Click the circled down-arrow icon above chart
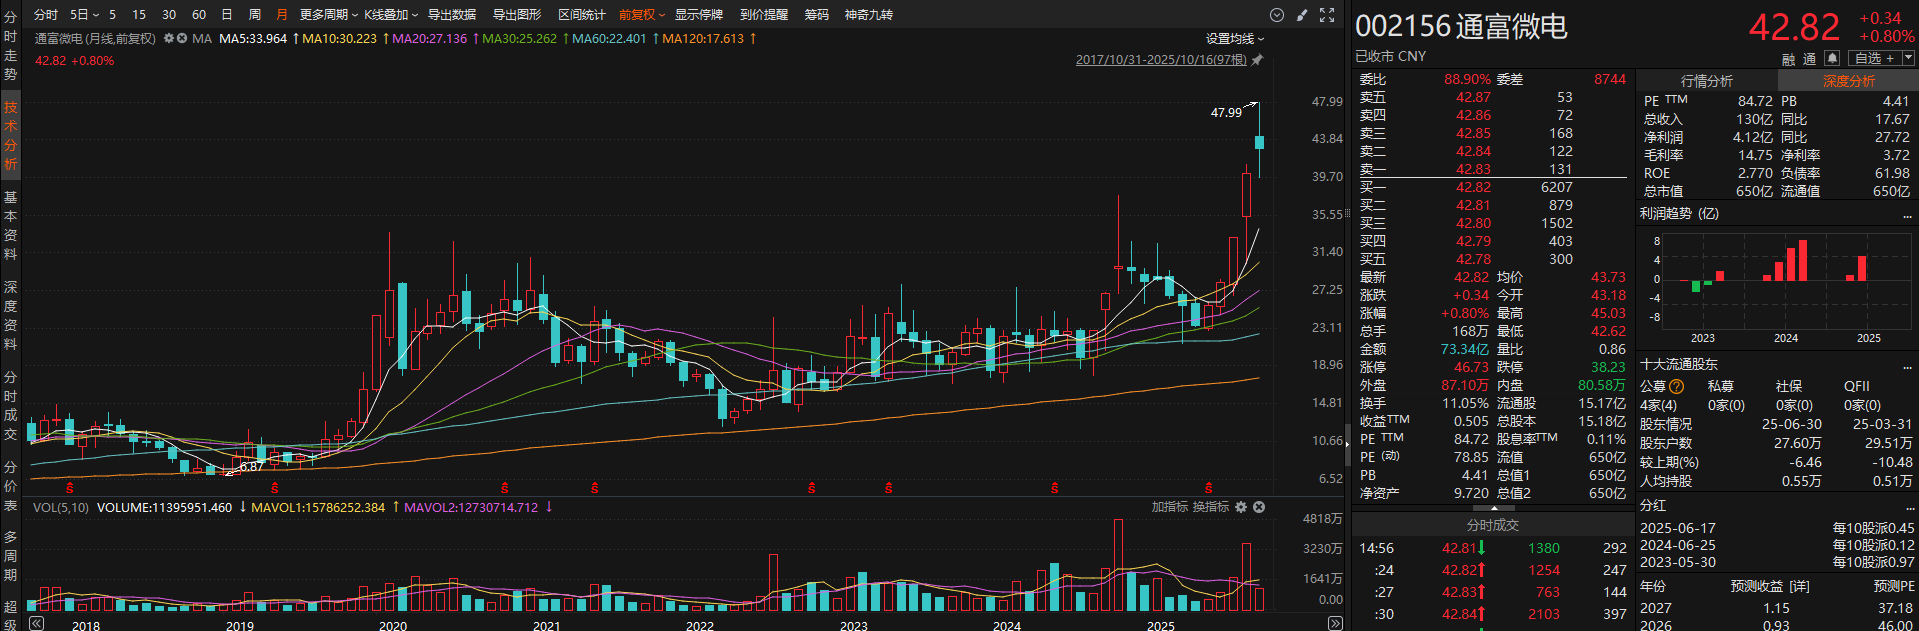 click(1276, 15)
